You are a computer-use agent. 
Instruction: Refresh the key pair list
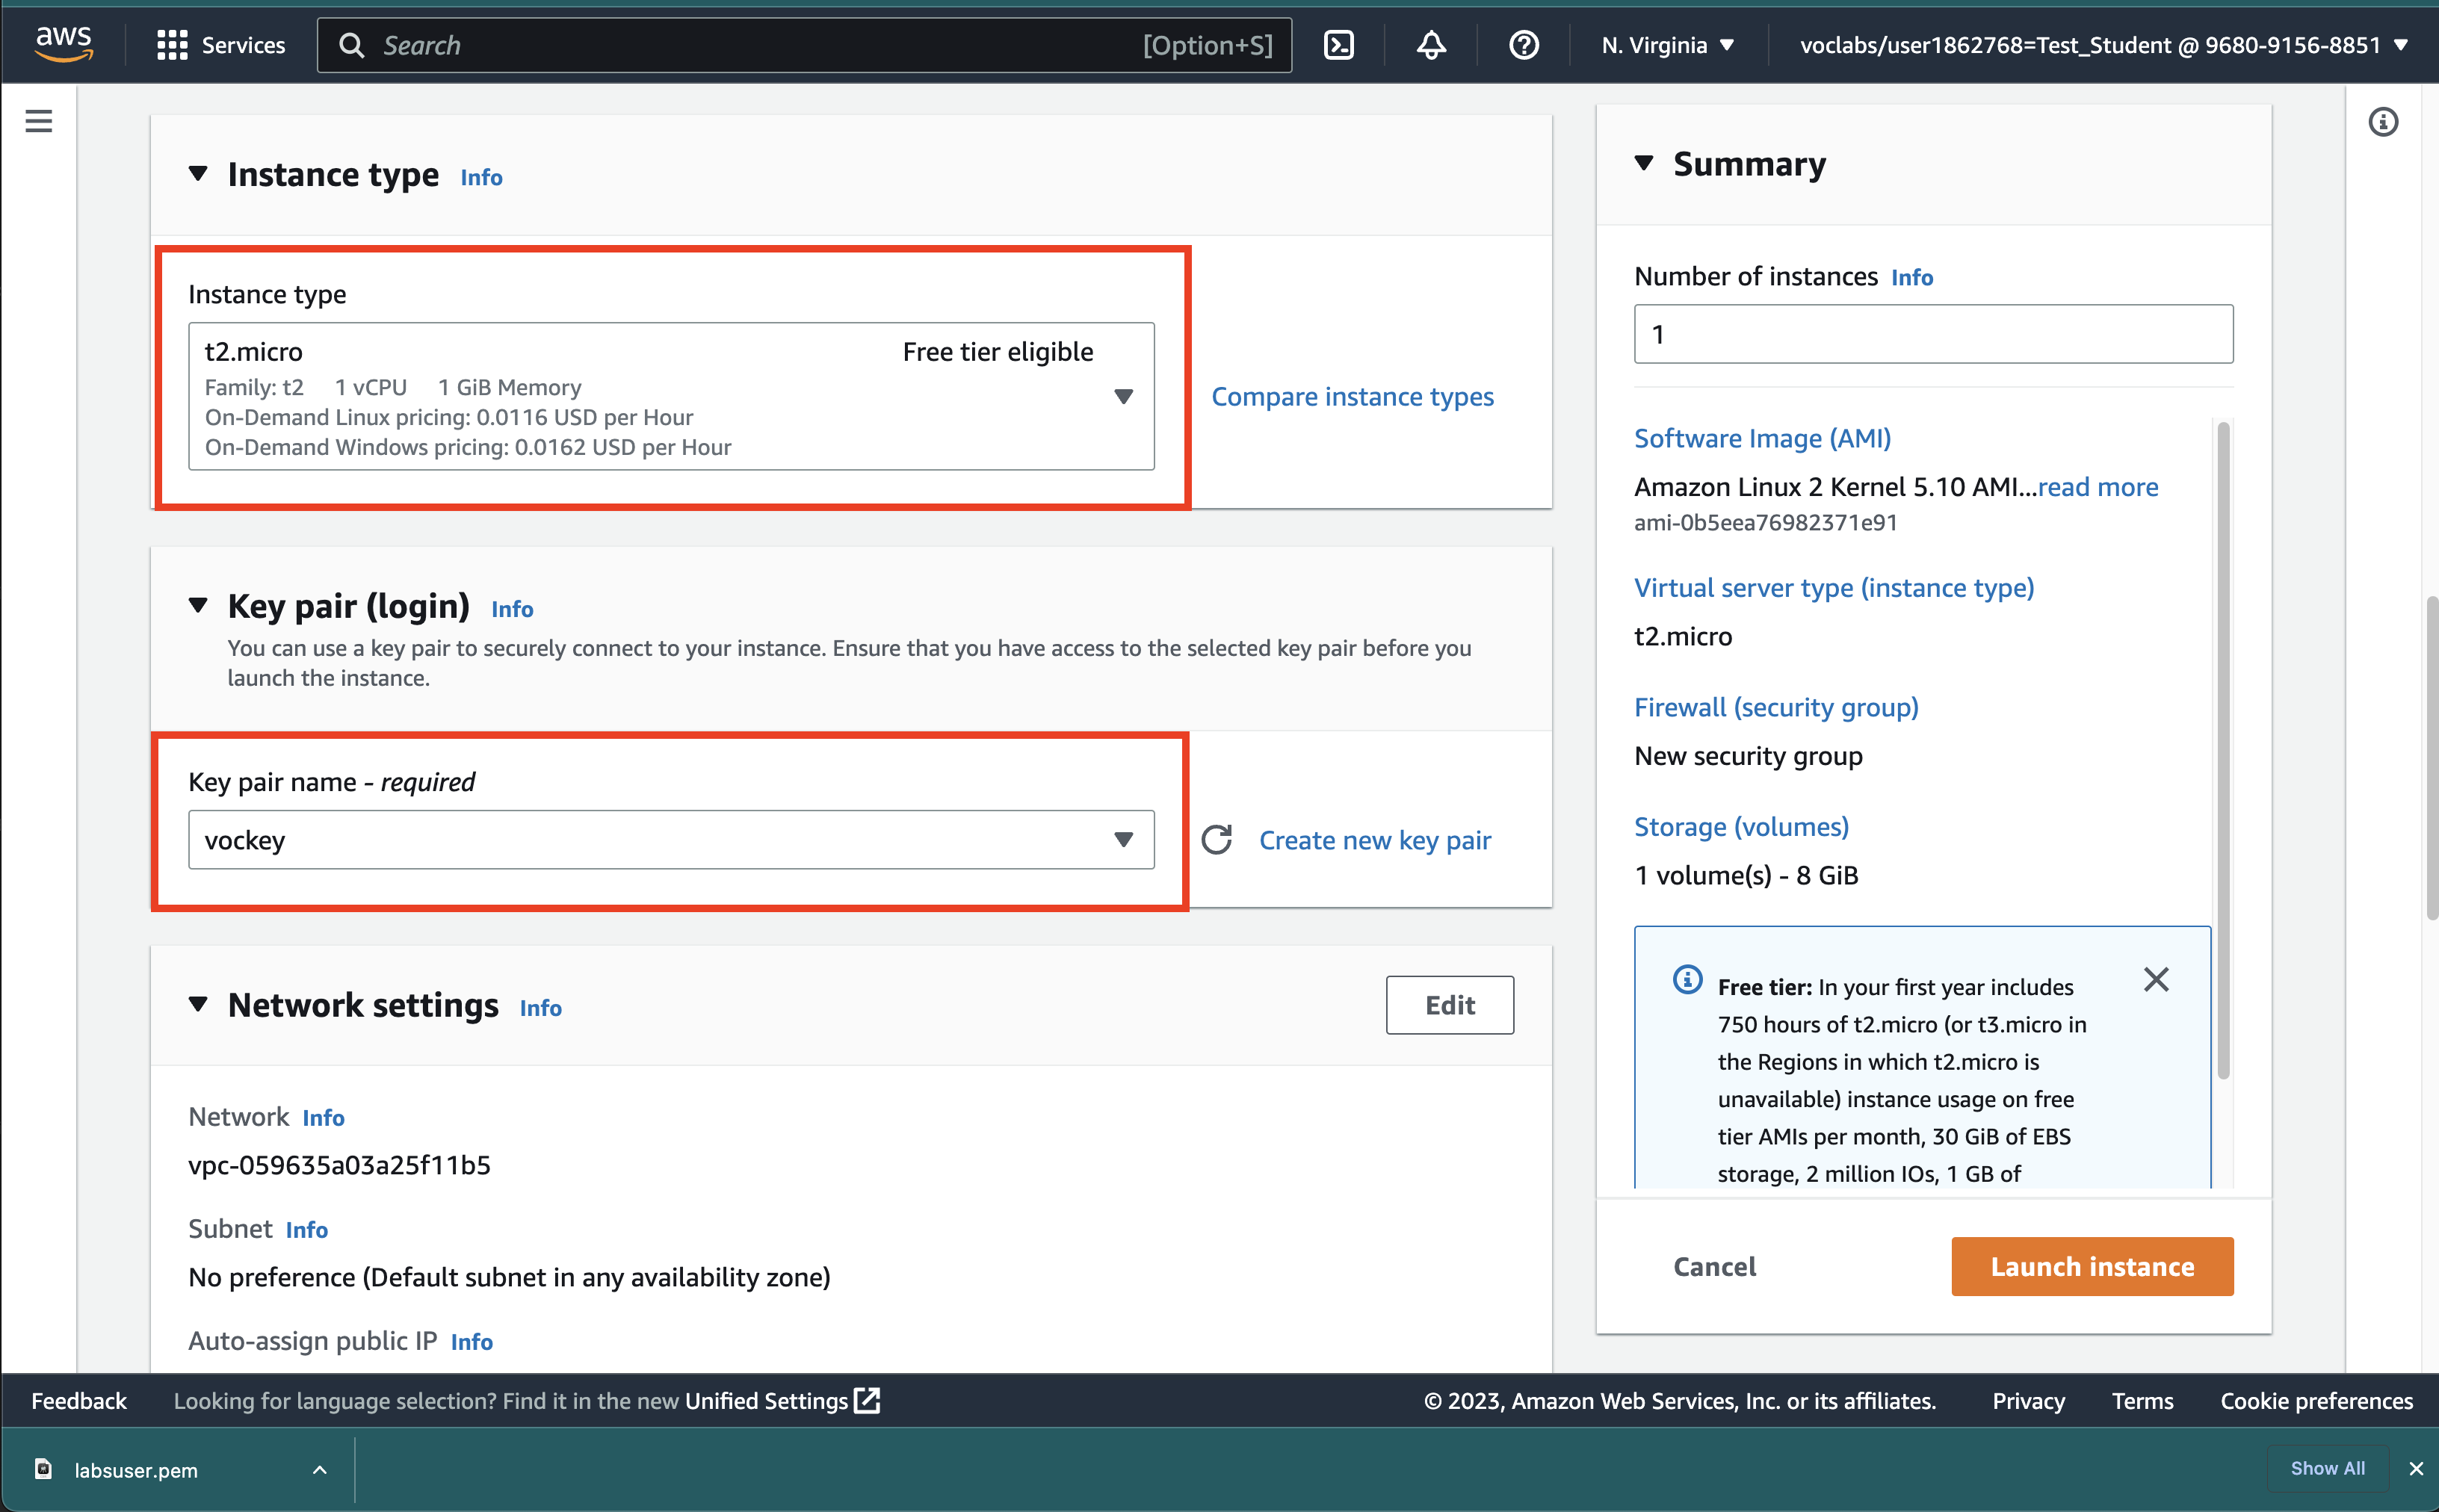click(1217, 840)
